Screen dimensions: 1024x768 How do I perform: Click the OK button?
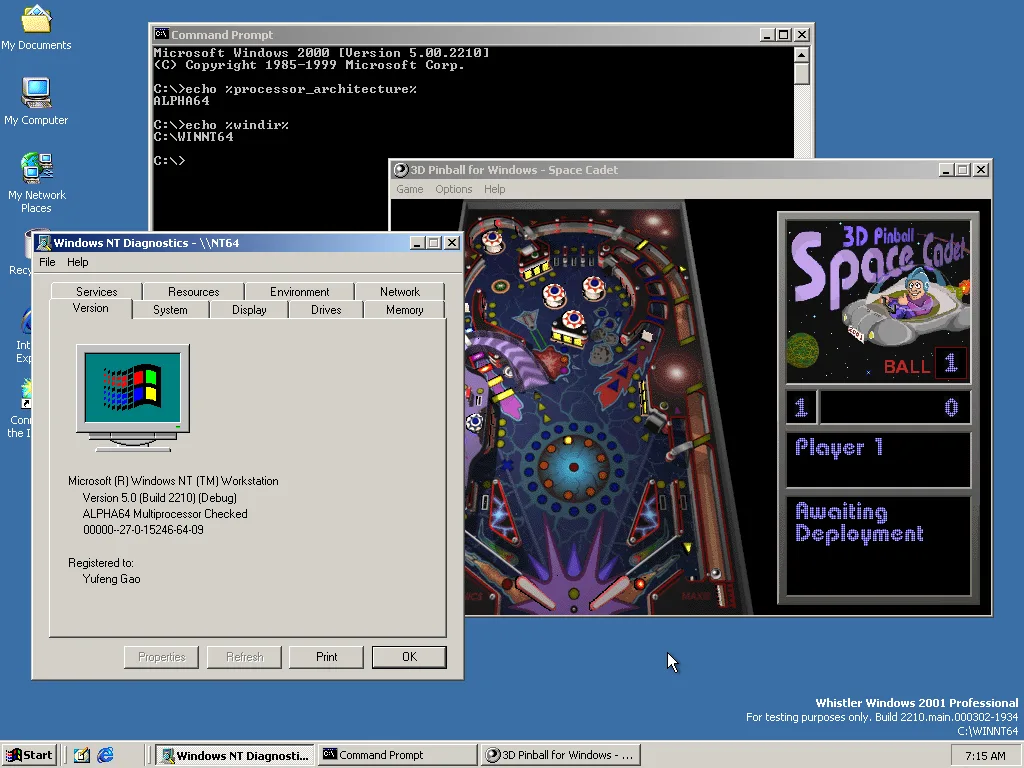click(409, 657)
